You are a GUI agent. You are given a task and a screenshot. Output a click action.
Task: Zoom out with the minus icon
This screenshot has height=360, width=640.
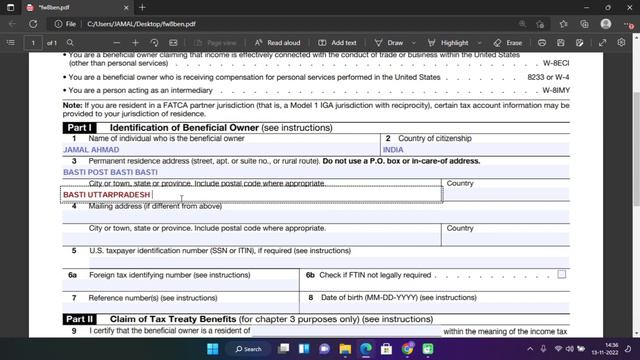click(x=117, y=42)
